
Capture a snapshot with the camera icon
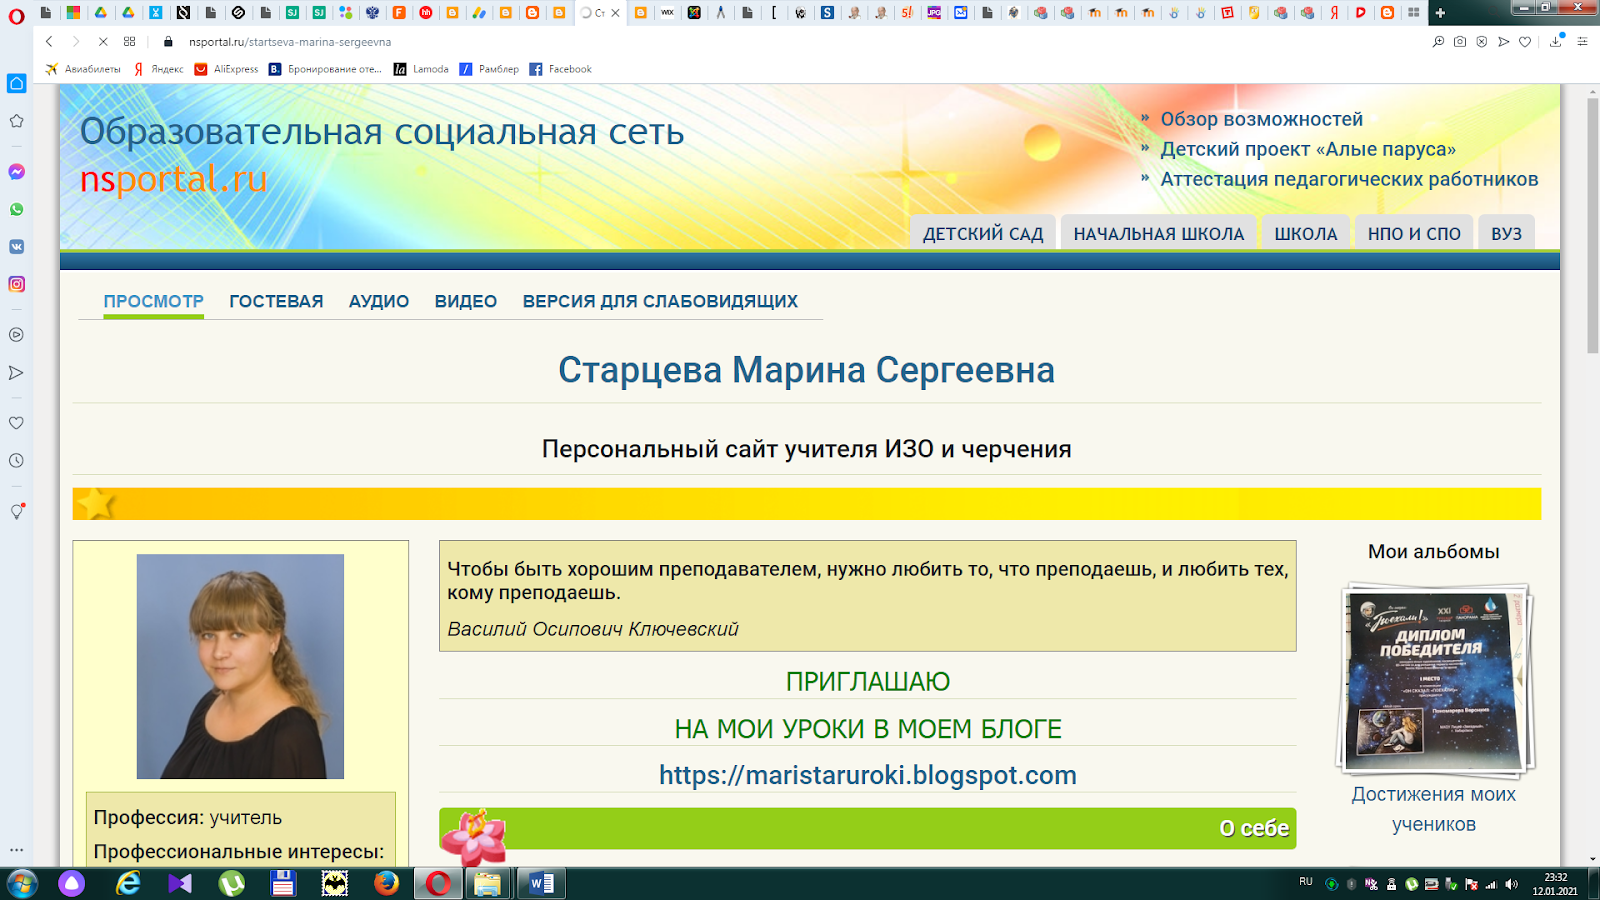(x=1460, y=43)
